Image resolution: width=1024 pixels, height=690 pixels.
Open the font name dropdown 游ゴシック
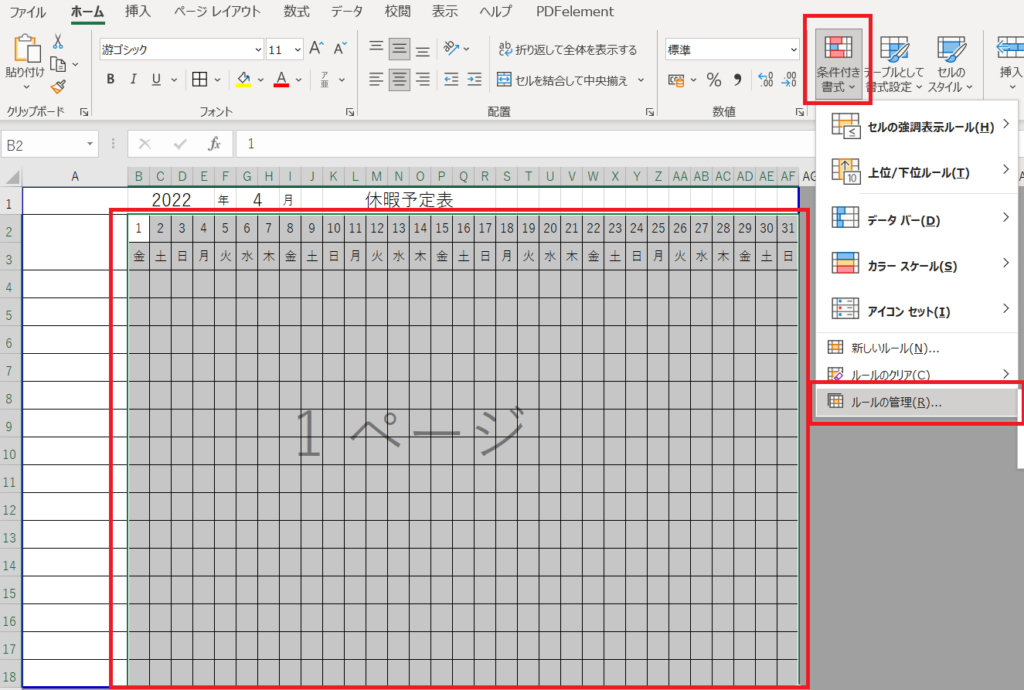tap(181, 49)
